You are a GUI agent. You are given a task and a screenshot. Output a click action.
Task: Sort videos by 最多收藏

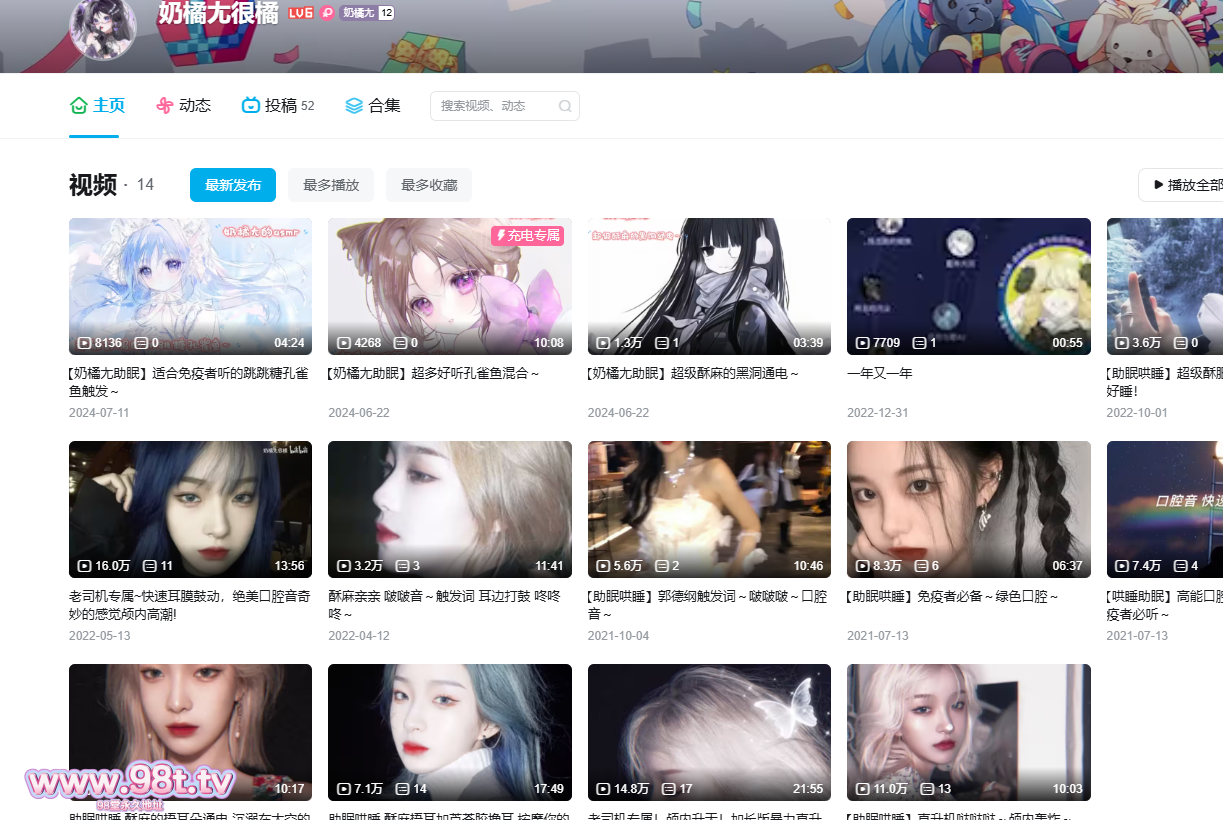point(429,185)
